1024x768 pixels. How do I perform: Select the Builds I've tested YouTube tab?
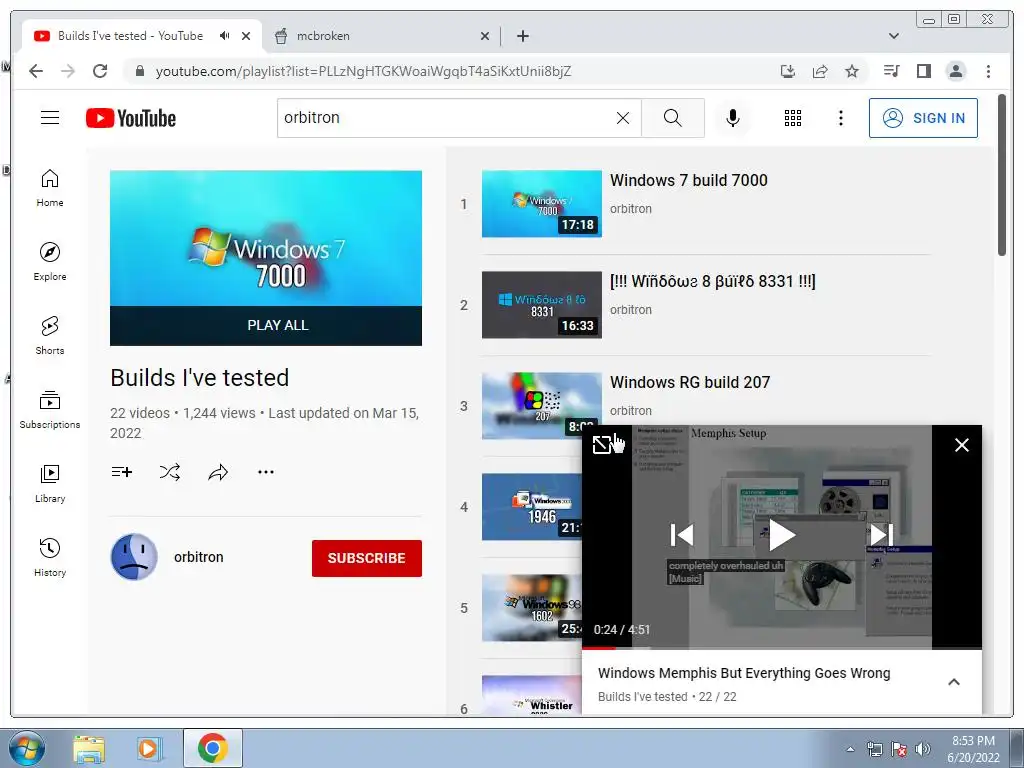tap(130, 36)
